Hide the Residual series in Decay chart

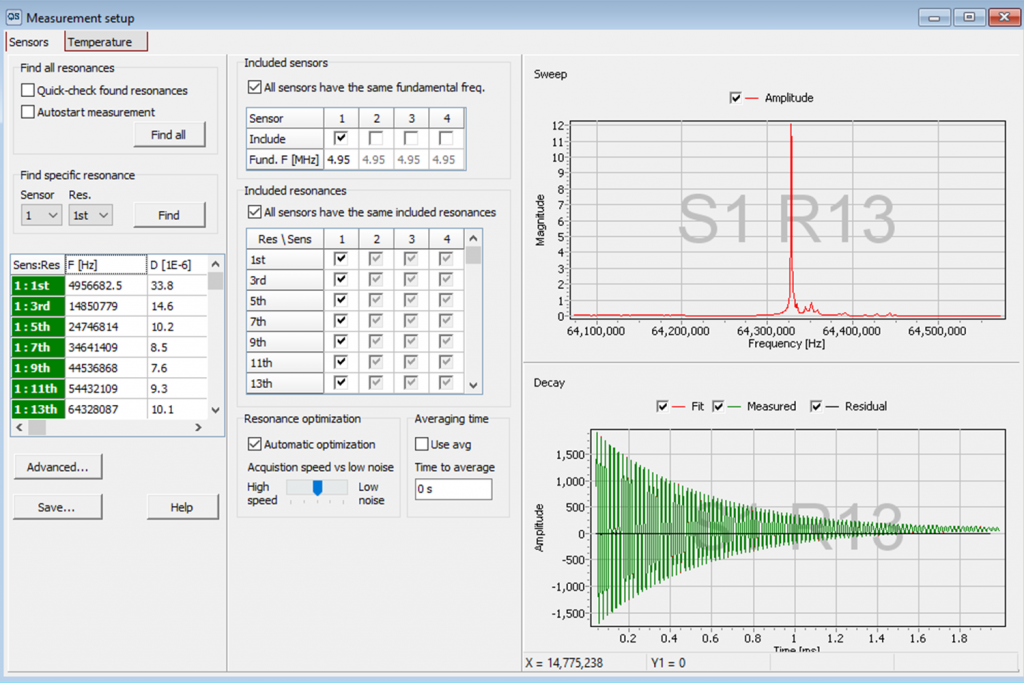click(x=816, y=406)
